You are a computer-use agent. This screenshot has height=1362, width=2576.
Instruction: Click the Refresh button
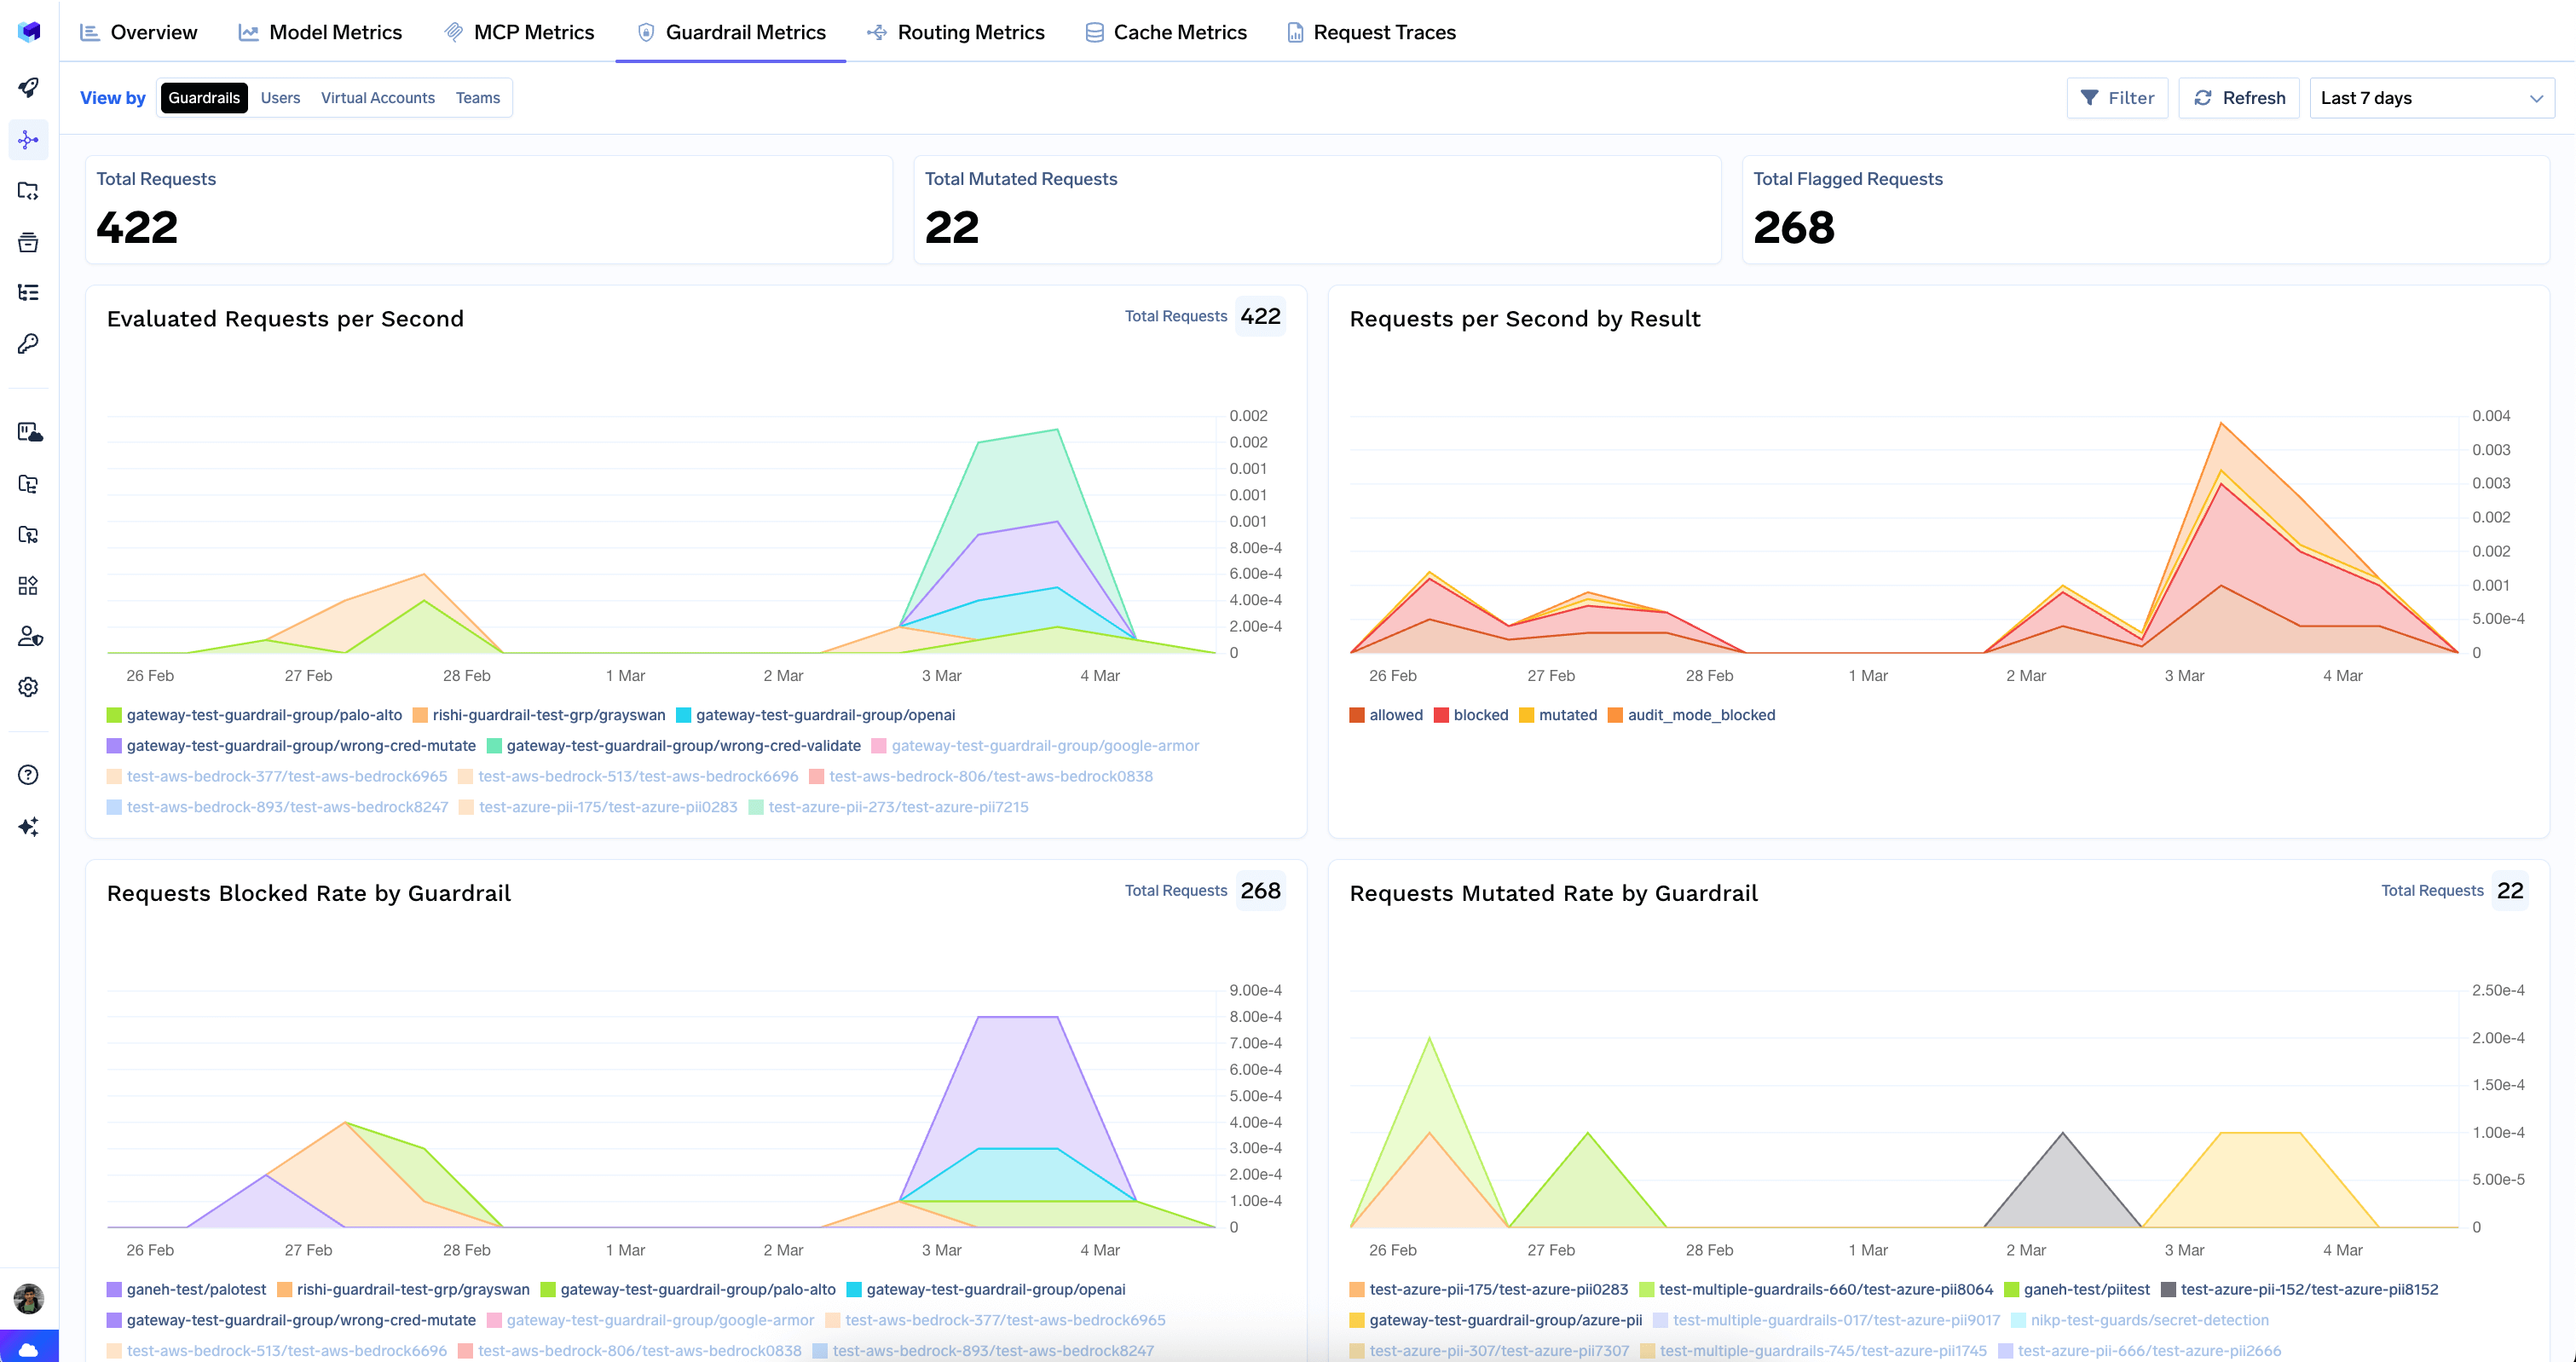2238,97
